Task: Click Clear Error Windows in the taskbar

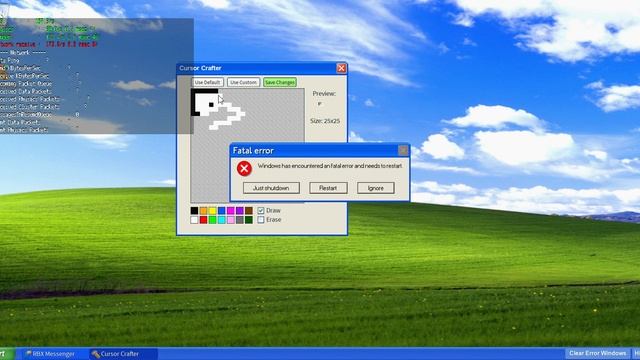Action: pos(597,353)
